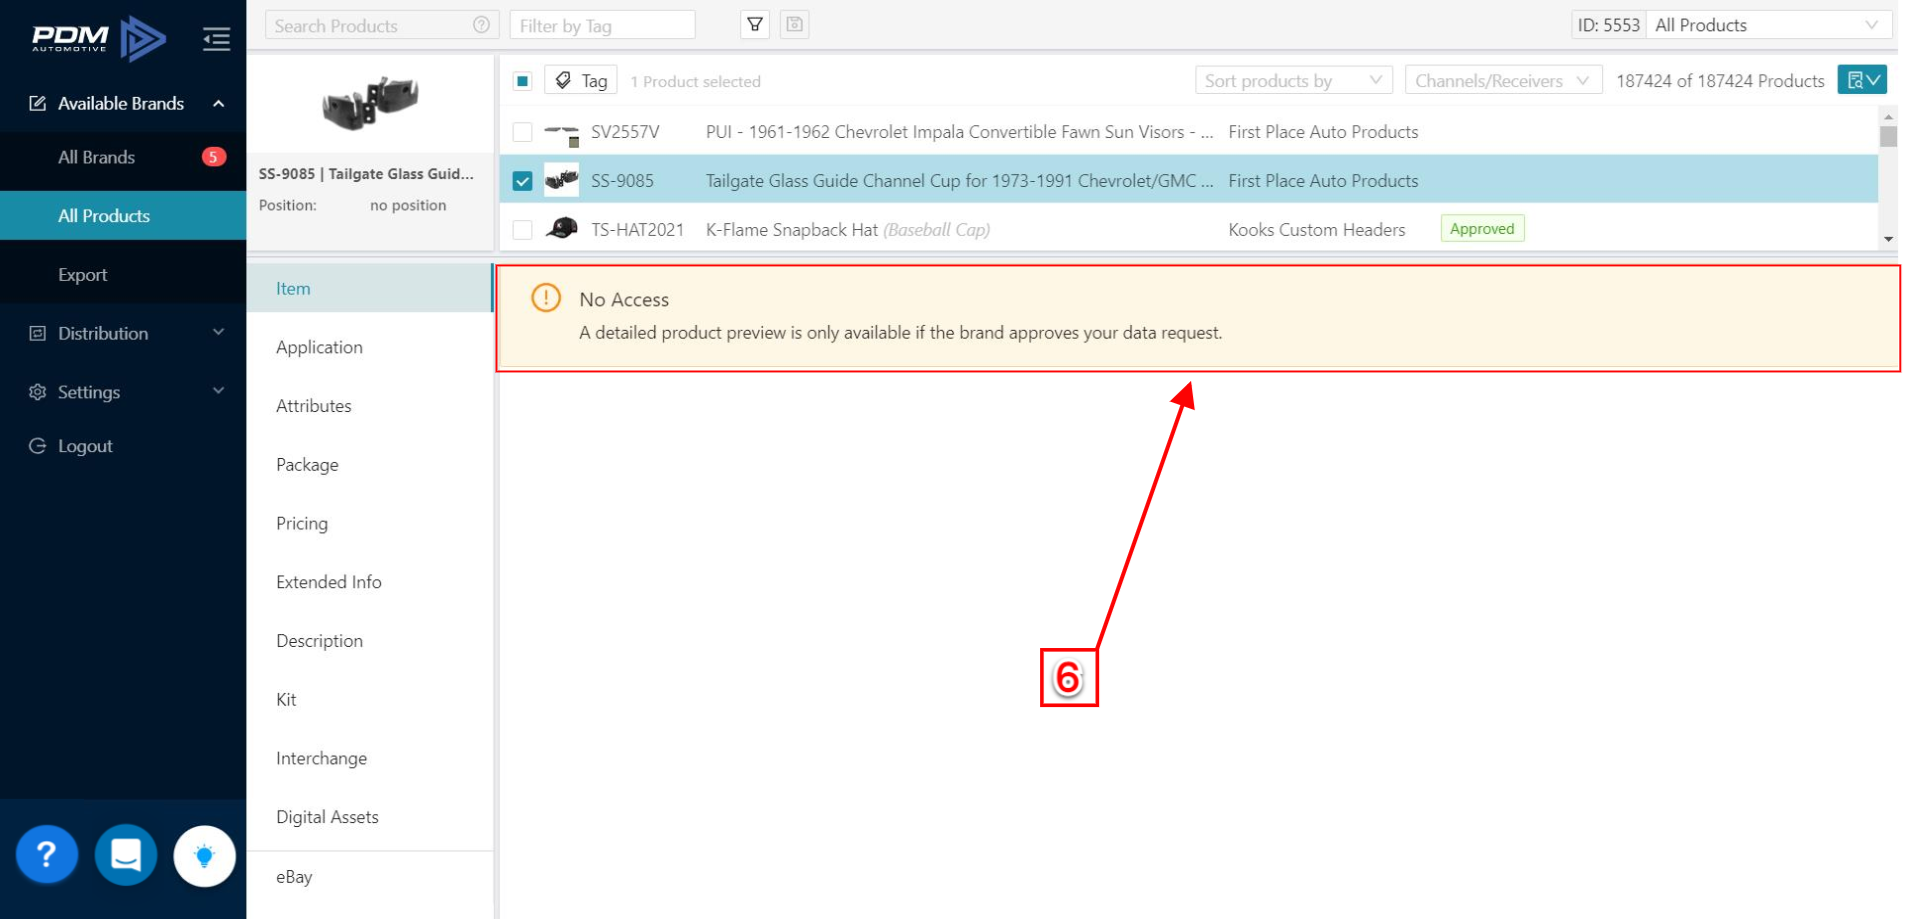The image size is (1912, 919).
Task: Open the filter funnel icon
Action: pyautogui.click(x=755, y=25)
